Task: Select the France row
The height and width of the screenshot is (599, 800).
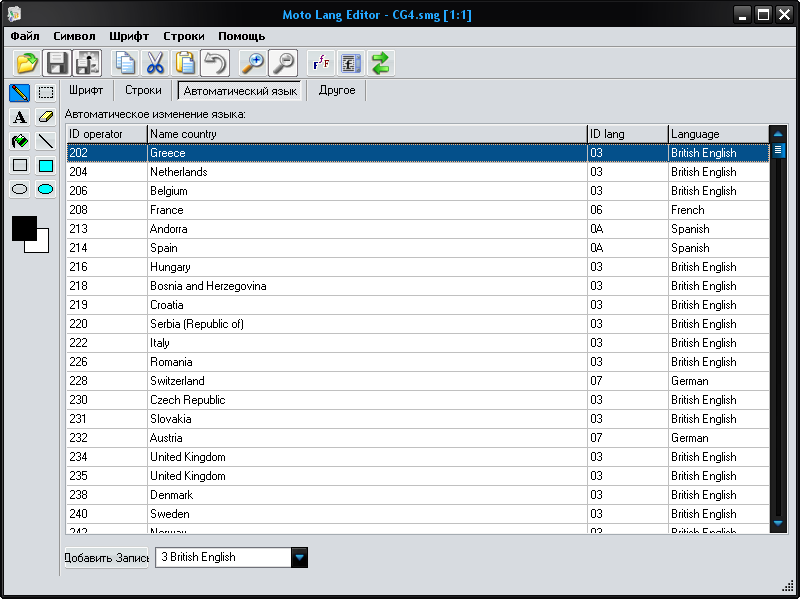Action: [418, 210]
